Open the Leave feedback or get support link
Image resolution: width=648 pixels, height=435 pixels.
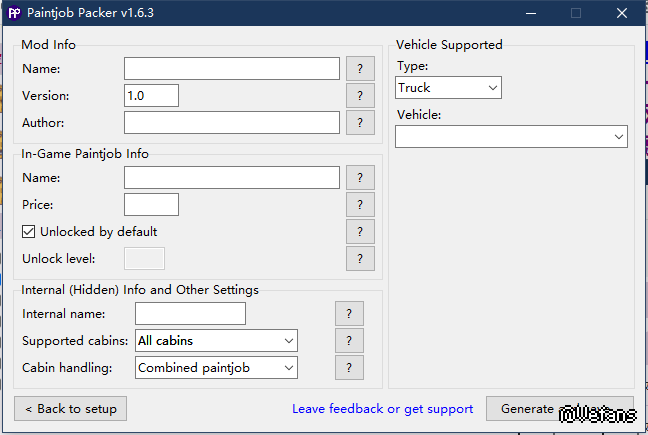pos(382,409)
